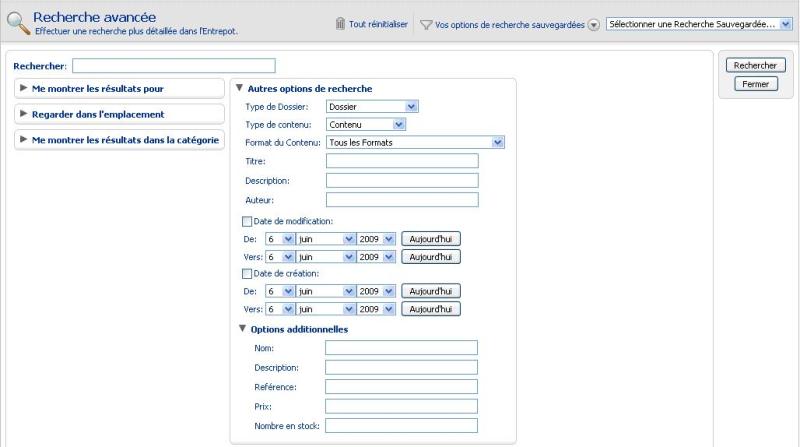Open the round arrow beside saved search options
The image size is (800, 447).
pyautogui.click(x=594, y=25)
